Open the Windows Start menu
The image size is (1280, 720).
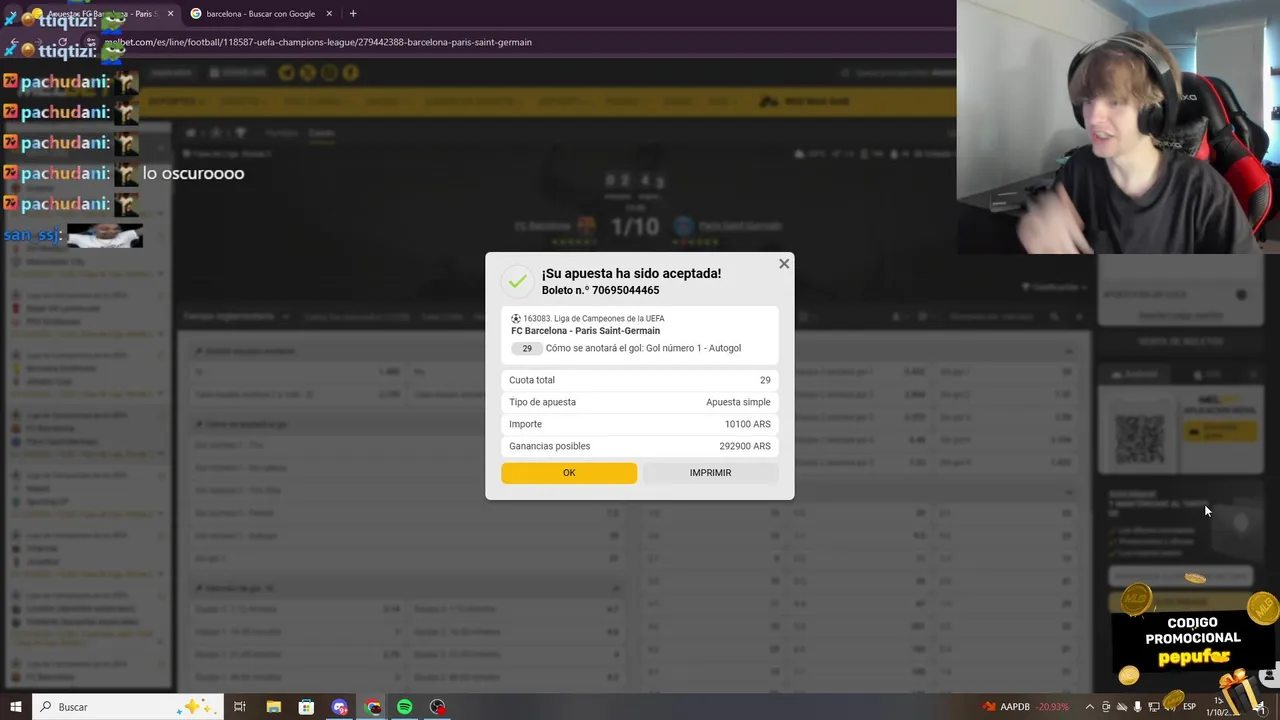[15, 707]
